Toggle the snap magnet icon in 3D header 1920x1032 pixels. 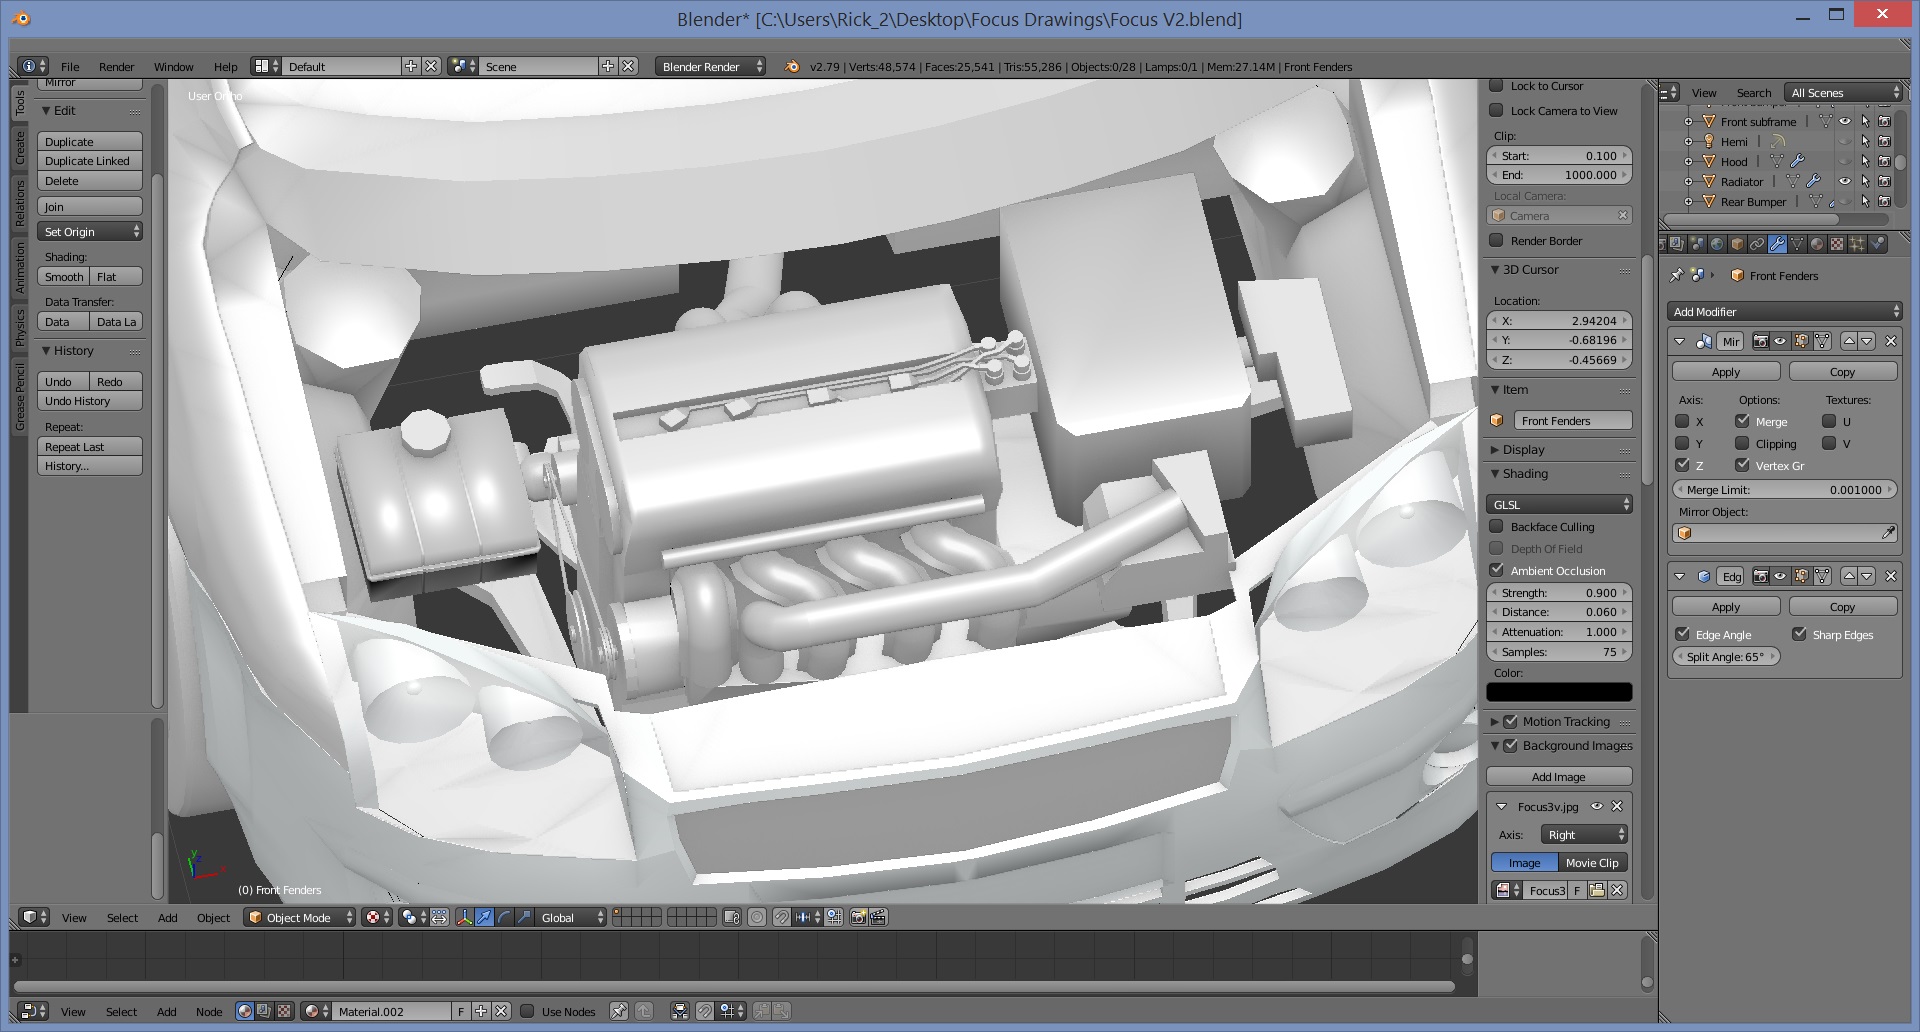pyautogui.click(x=782, y=917)
